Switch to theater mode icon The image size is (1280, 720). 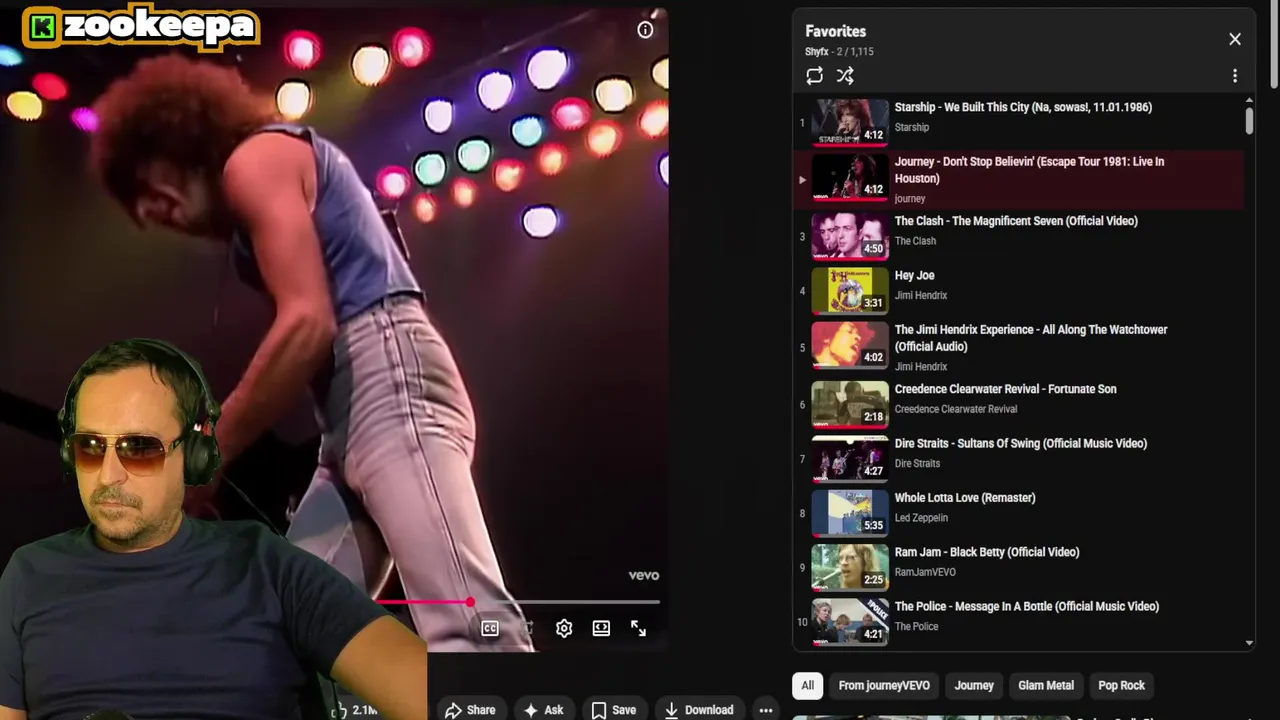point(601,628)
